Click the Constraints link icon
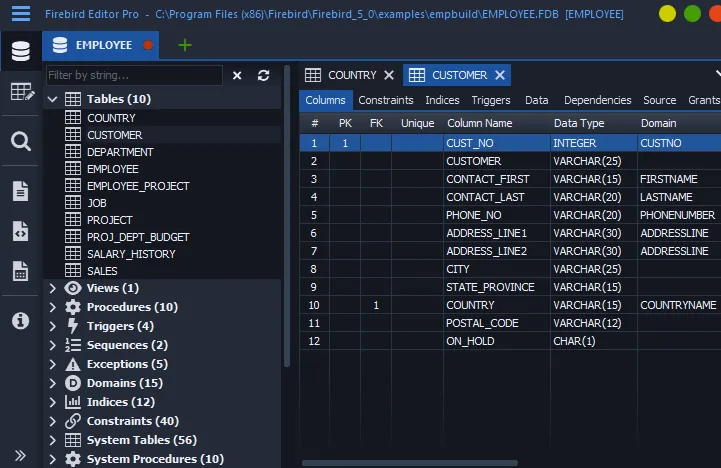The height and width of the screenshot is (468, 721). tap(73, 421)
